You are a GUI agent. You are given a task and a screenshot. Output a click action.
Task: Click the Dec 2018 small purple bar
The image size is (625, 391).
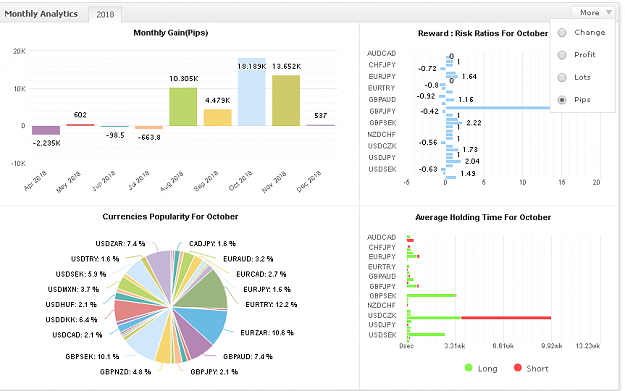[320, 125]
